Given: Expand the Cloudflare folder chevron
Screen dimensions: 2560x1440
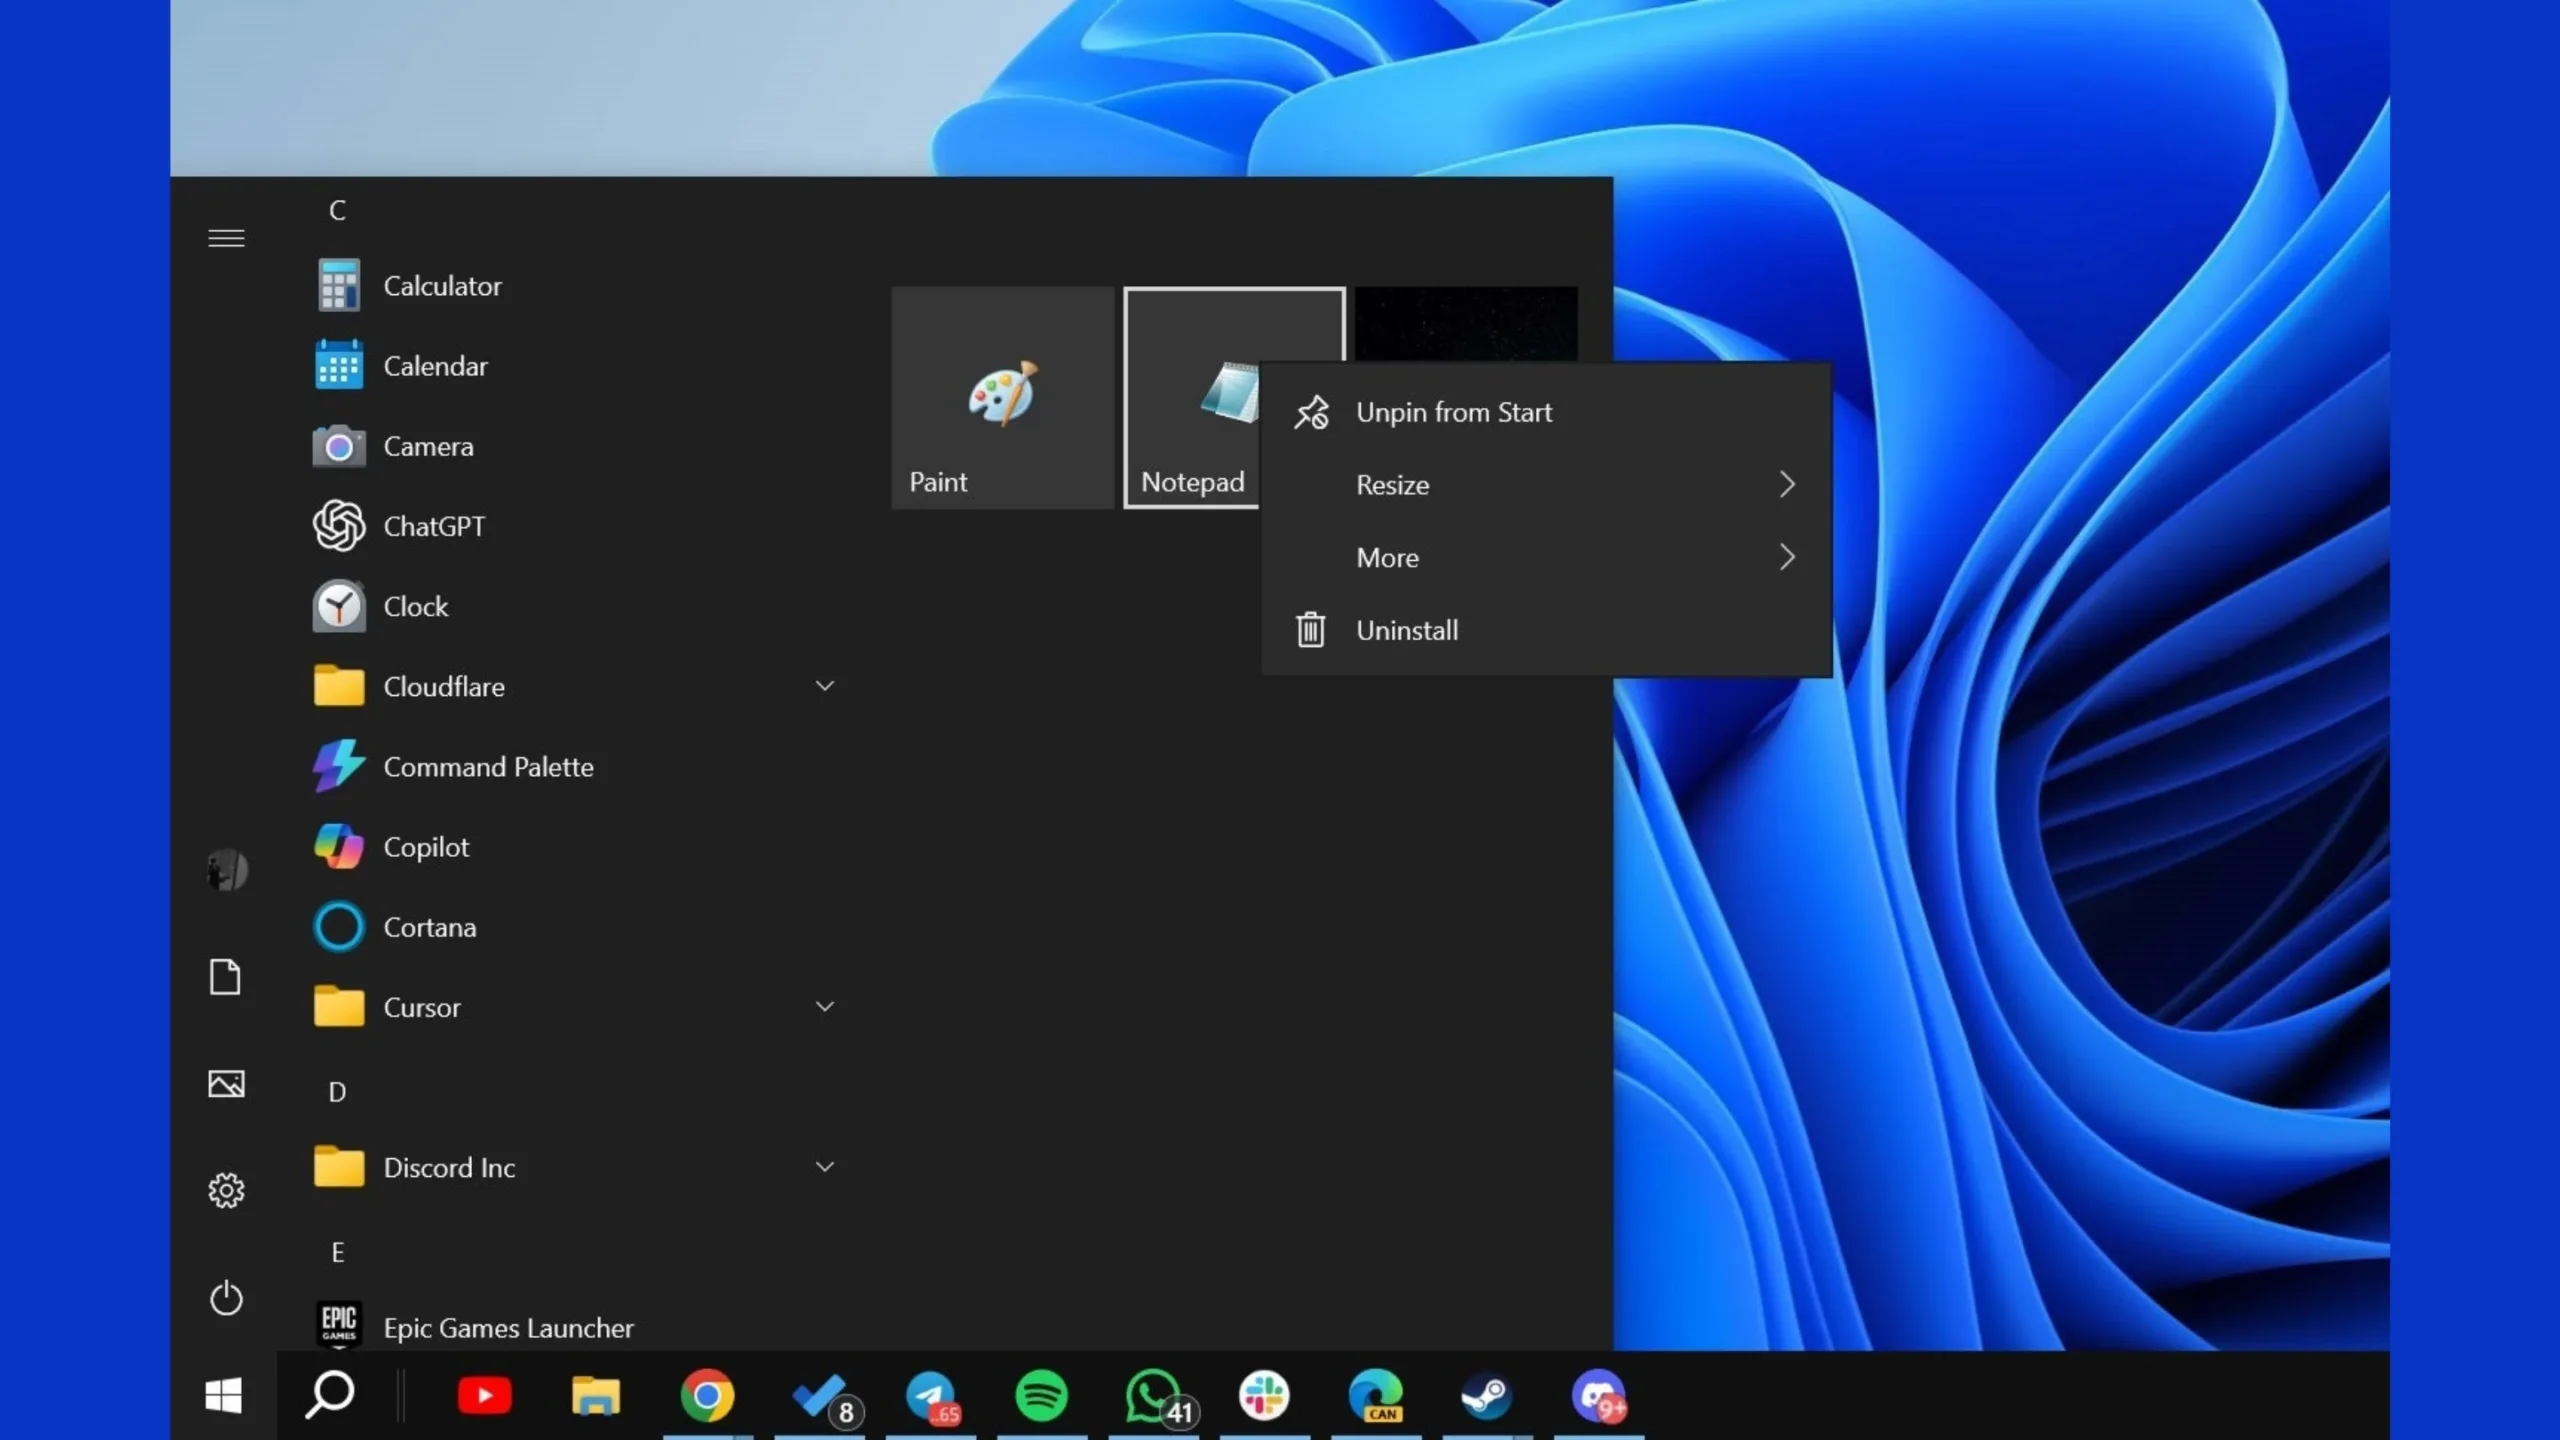Looking at the screenshot, I should (825, 686).
